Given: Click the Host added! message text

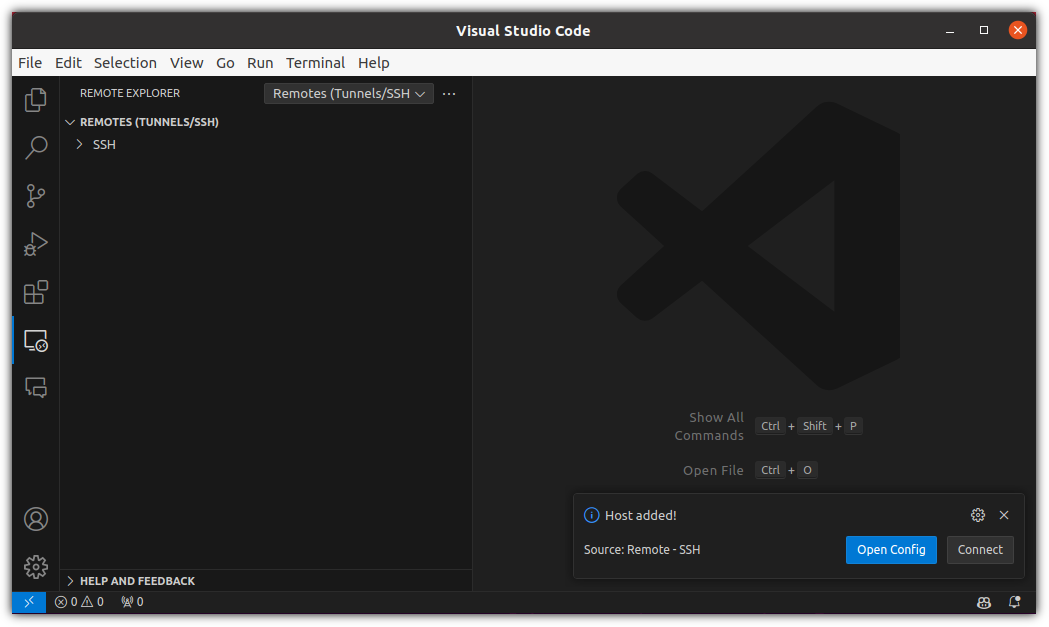Looking at the screenshot, I should tap(640, 515).
